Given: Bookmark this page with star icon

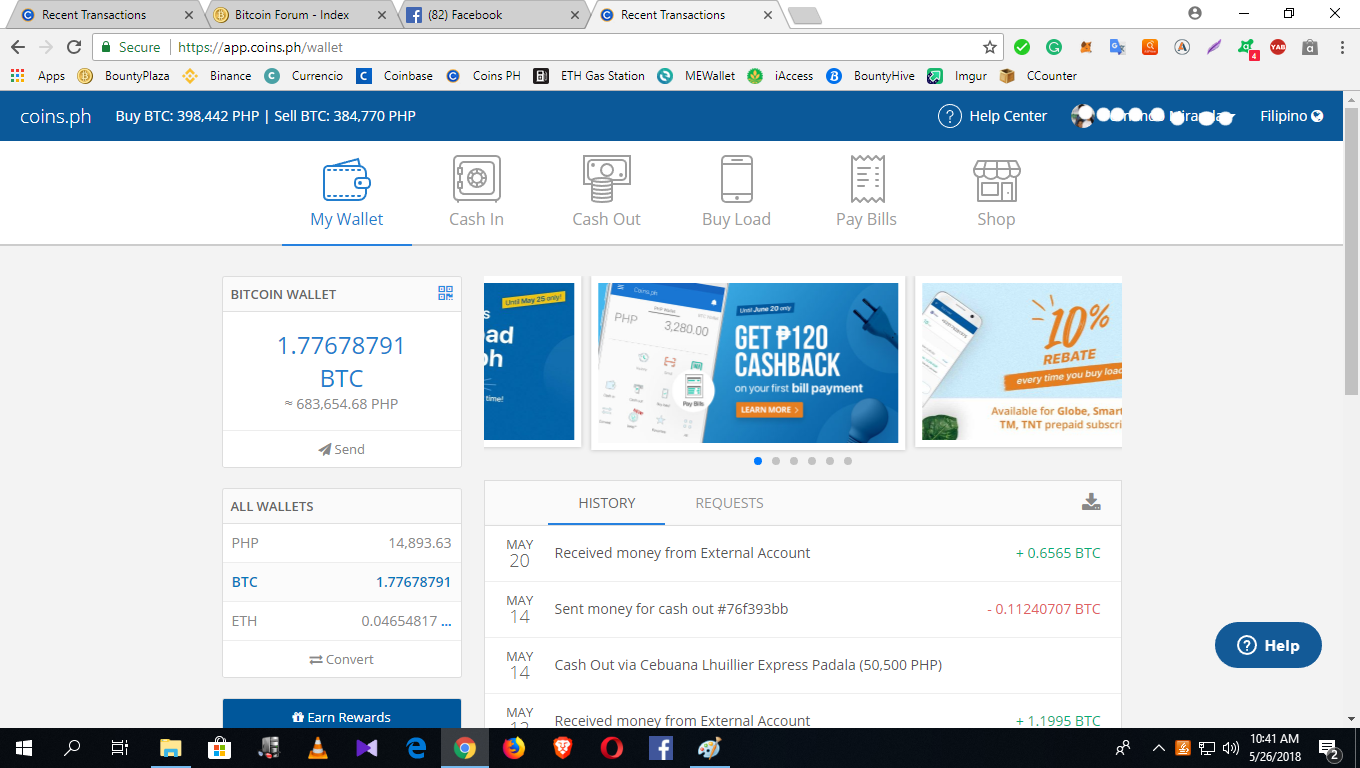Looking at the screenshot, I should [989, 47].
